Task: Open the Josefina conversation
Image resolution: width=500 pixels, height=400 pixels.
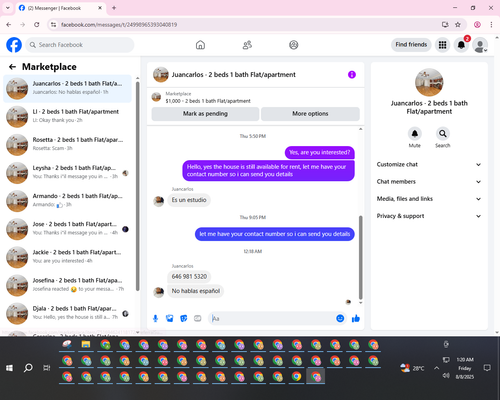Action: coord(67,285)
